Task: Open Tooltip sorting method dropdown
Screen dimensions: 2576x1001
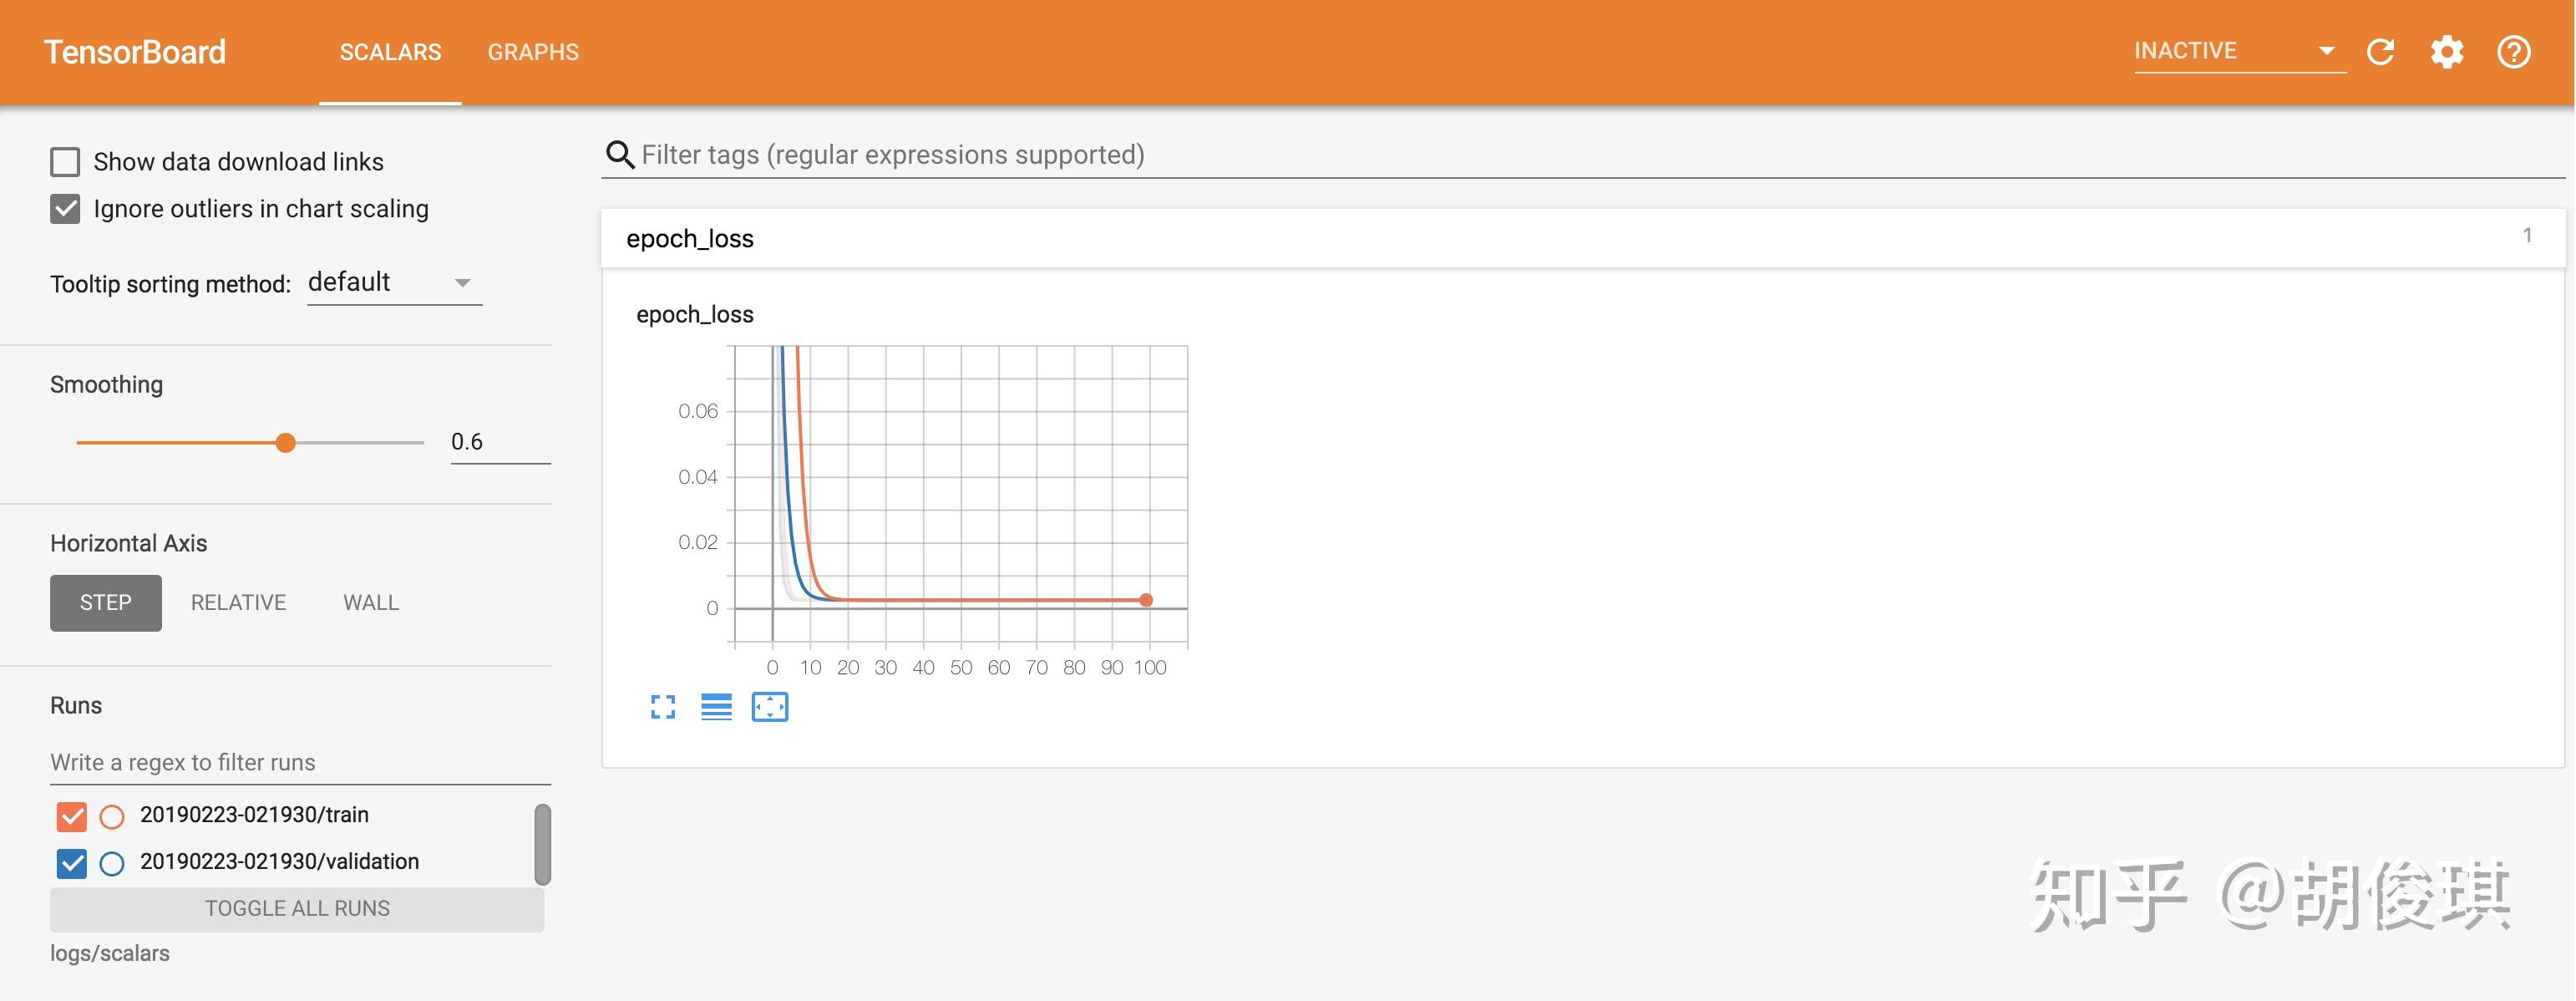Action: coord(394,283)
